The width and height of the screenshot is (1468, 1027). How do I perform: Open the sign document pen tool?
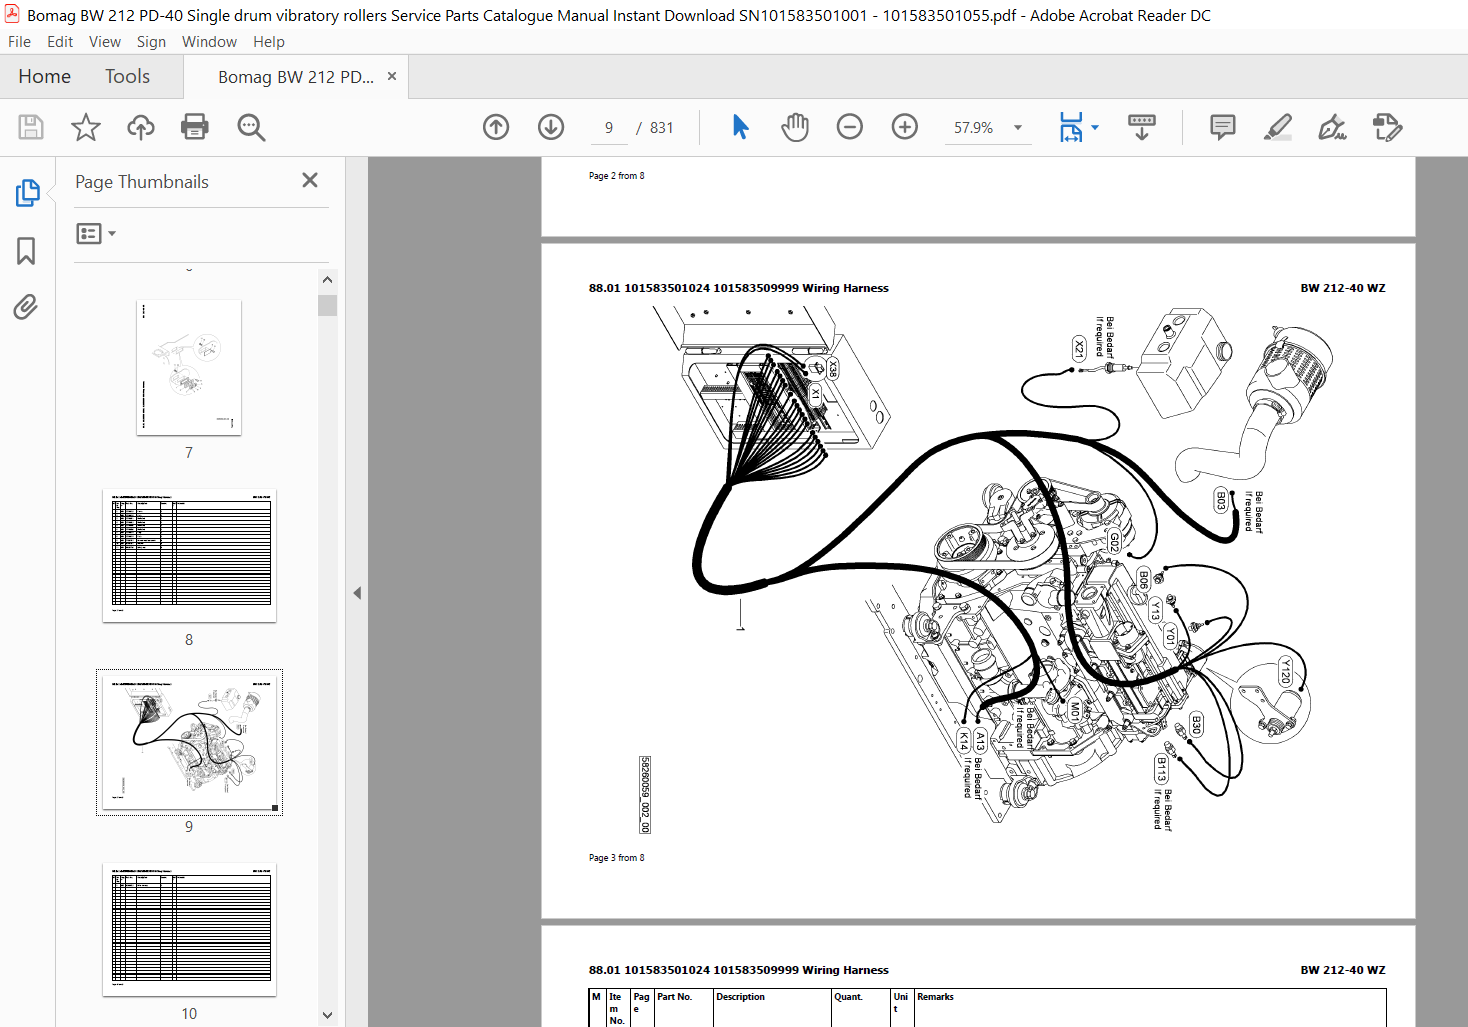[1332, 127]
